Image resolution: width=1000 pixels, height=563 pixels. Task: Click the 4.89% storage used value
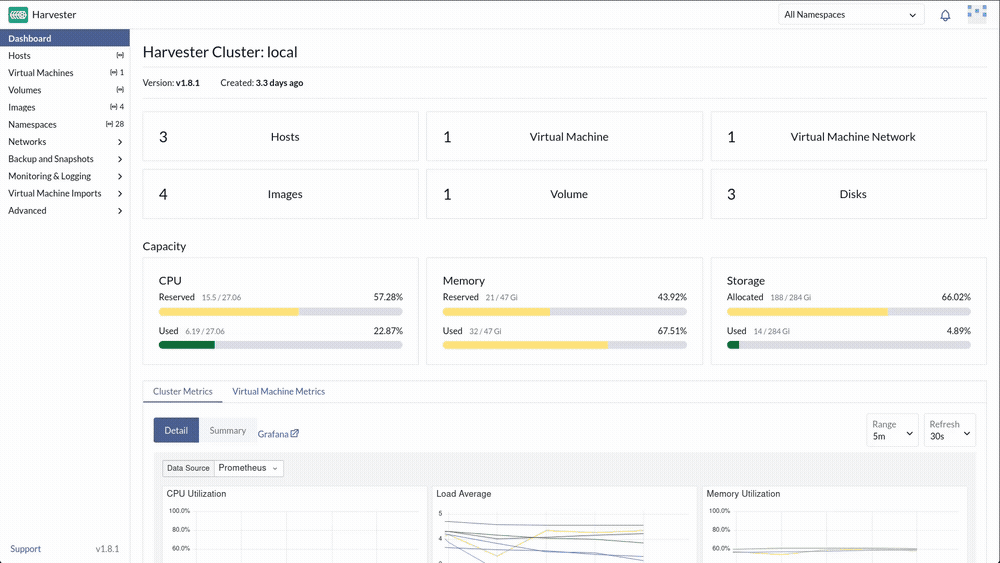(x=959, y=331)
